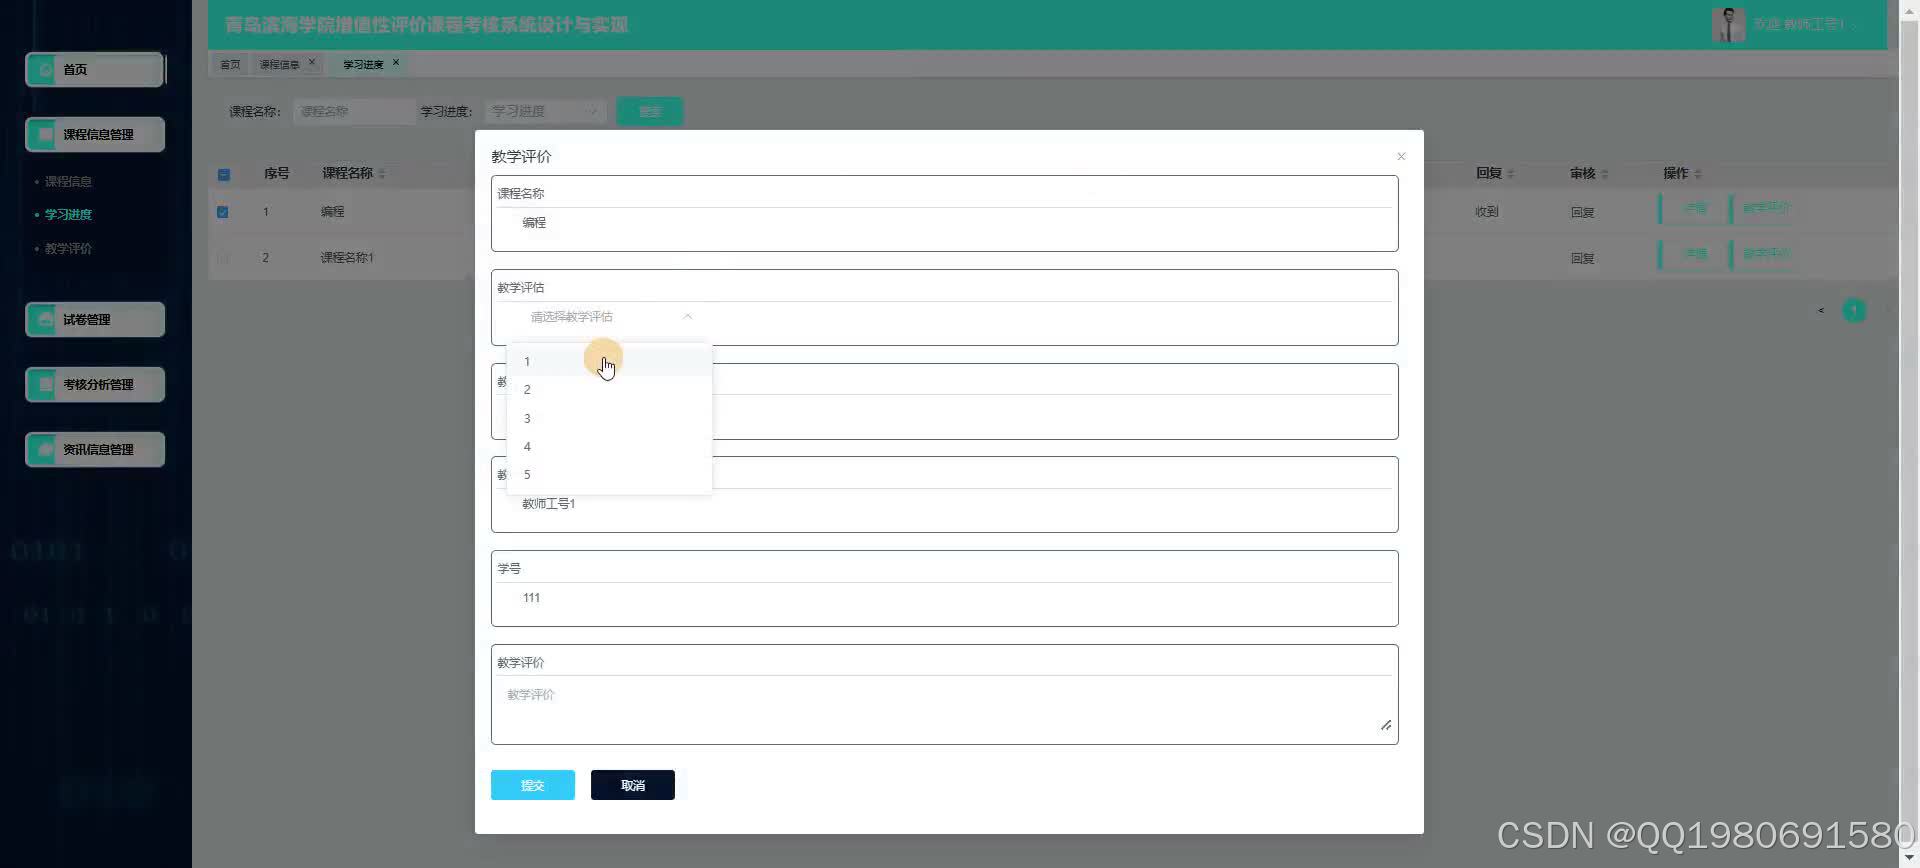
Task: Click the user avatar in header
Action: (x=1728, y=24)
